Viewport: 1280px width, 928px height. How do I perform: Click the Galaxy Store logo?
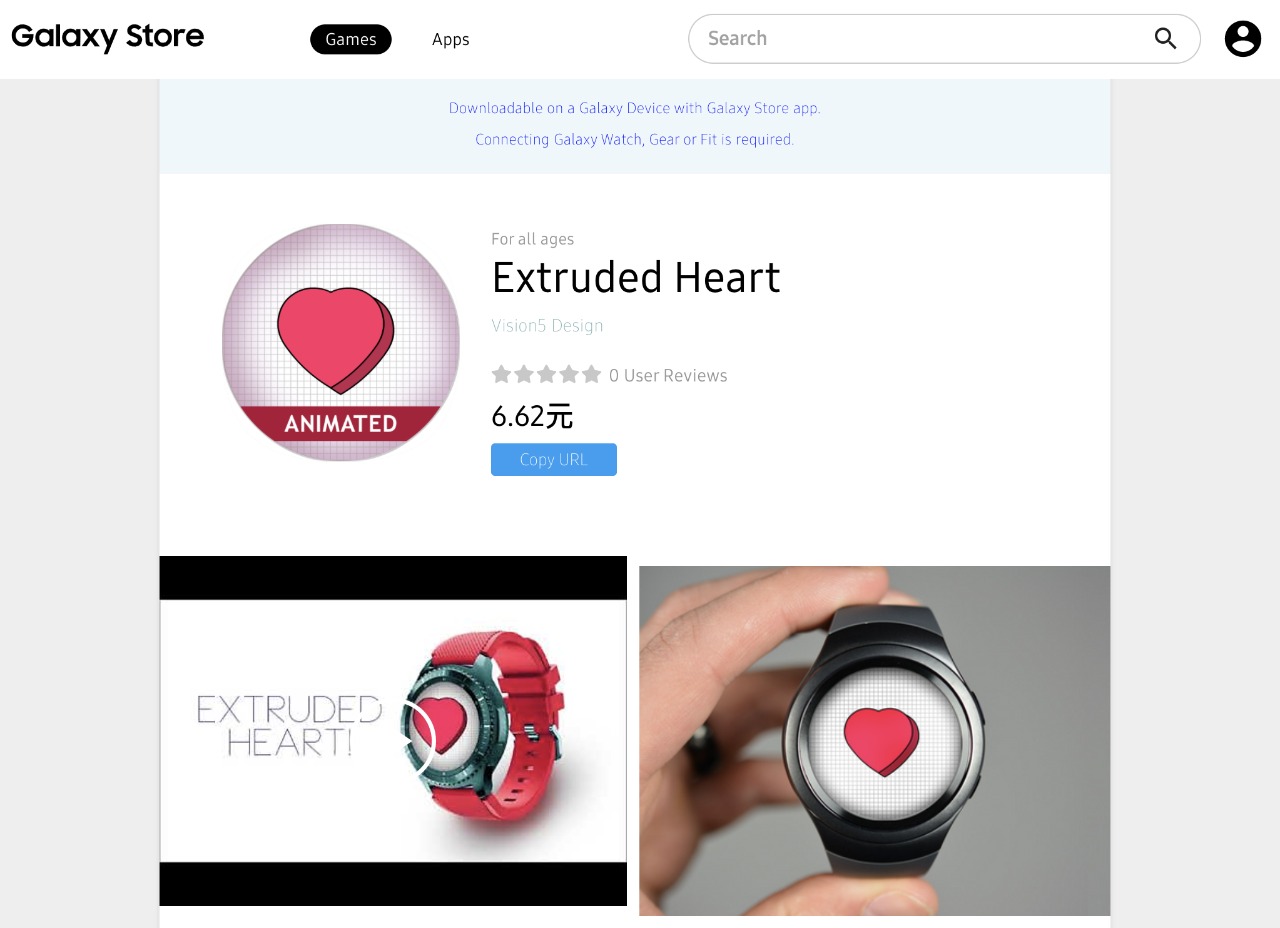108,38
